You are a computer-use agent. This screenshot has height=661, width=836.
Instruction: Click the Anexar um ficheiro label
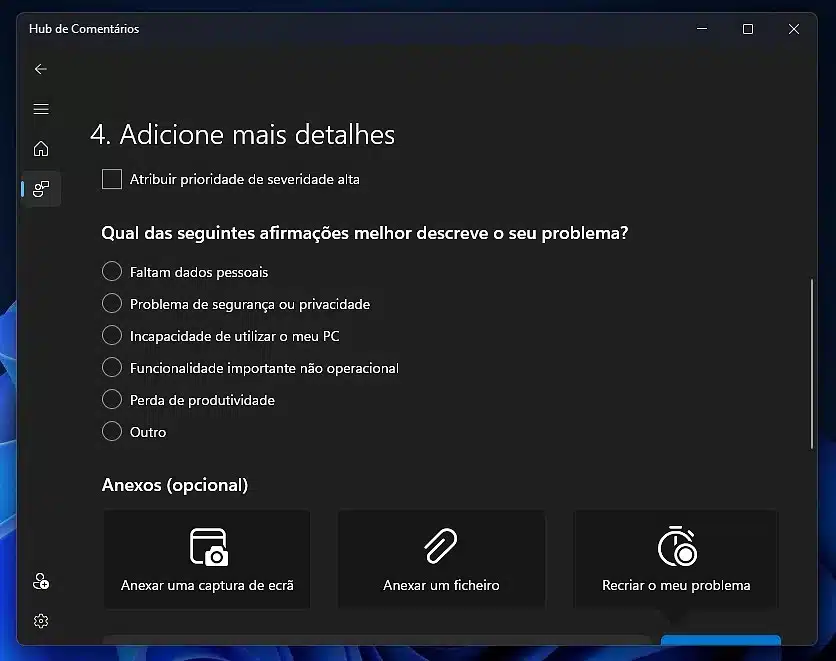(x=441, y=585)
